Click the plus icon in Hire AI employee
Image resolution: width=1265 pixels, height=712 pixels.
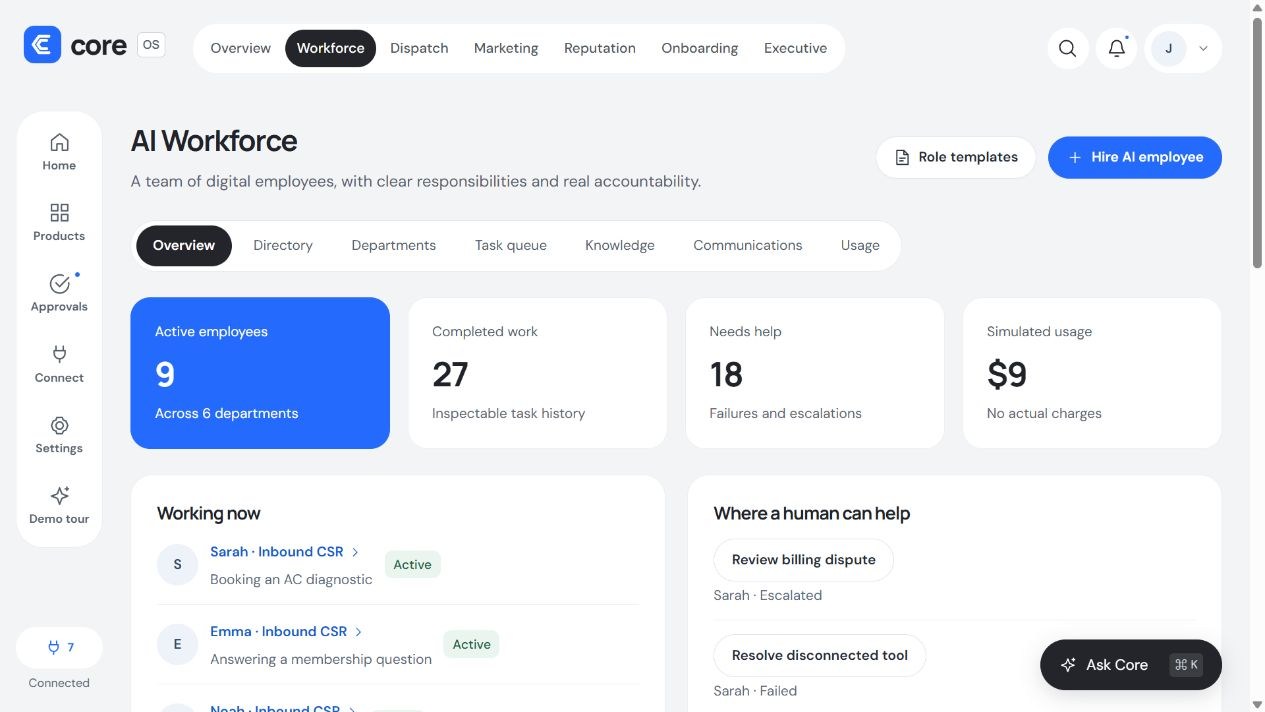1075,157
